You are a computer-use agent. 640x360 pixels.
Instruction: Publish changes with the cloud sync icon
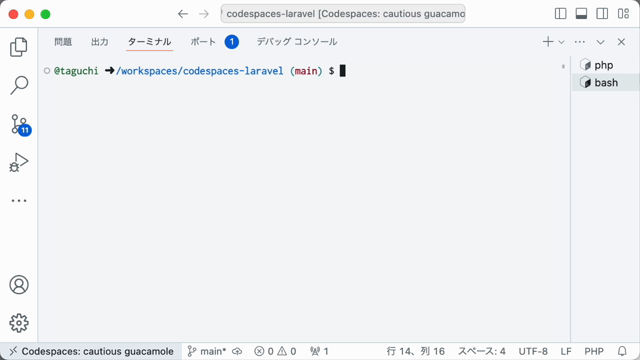point(237,351)
